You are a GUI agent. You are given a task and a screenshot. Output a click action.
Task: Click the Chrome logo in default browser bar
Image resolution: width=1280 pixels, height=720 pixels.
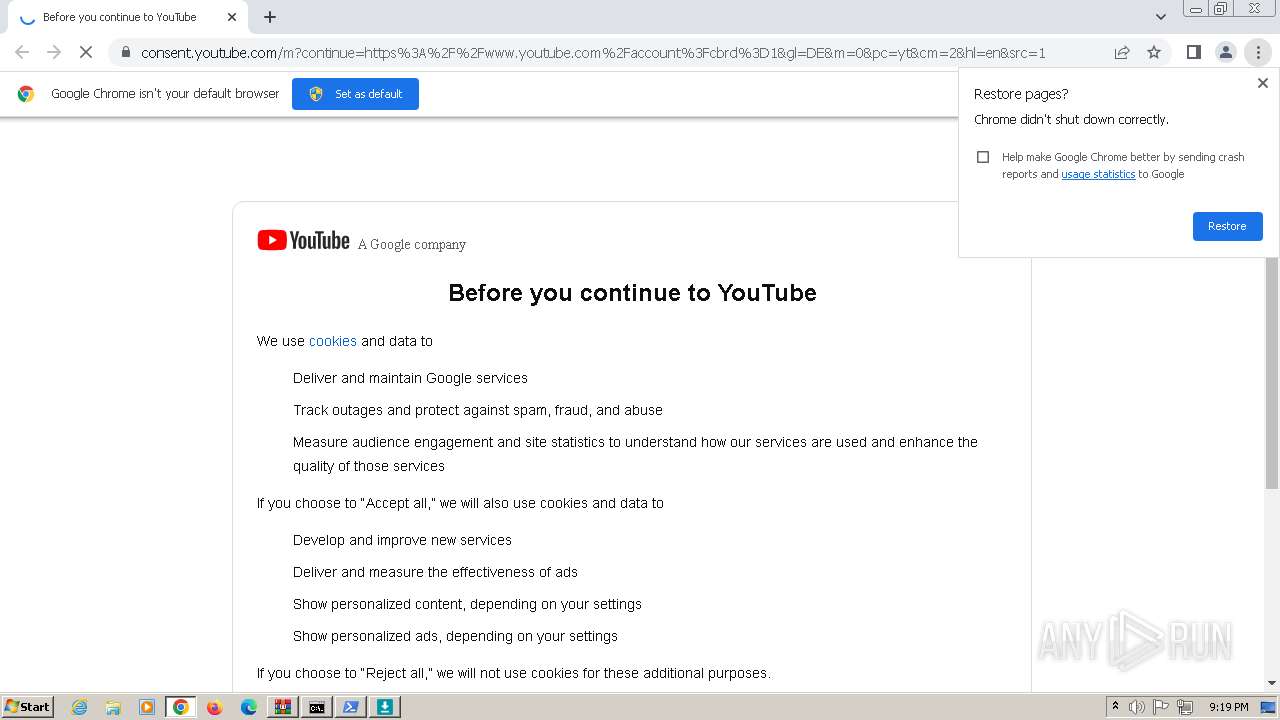tap(26, 94)
